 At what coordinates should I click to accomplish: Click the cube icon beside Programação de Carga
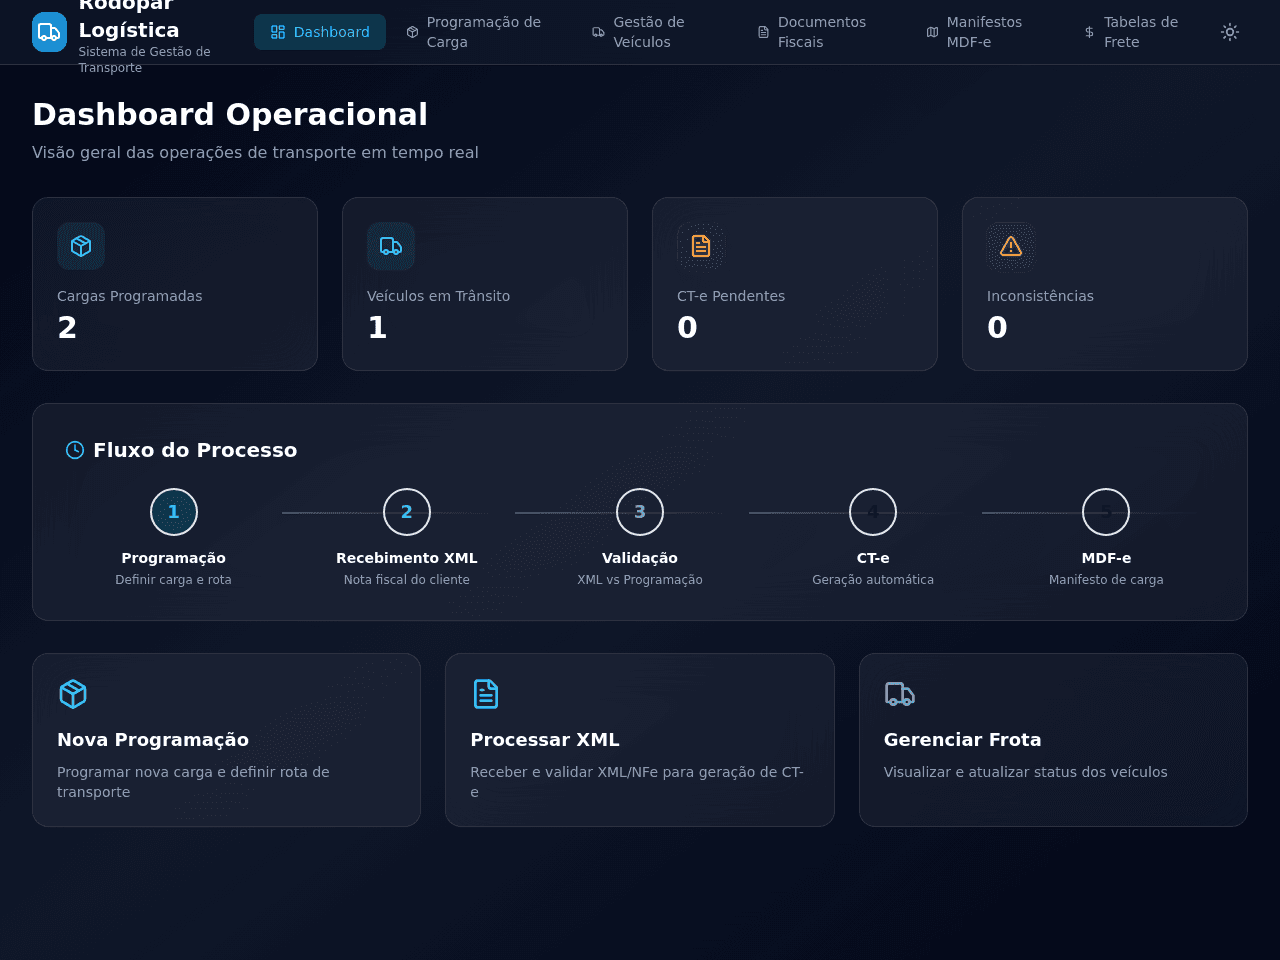coord(412,32)
